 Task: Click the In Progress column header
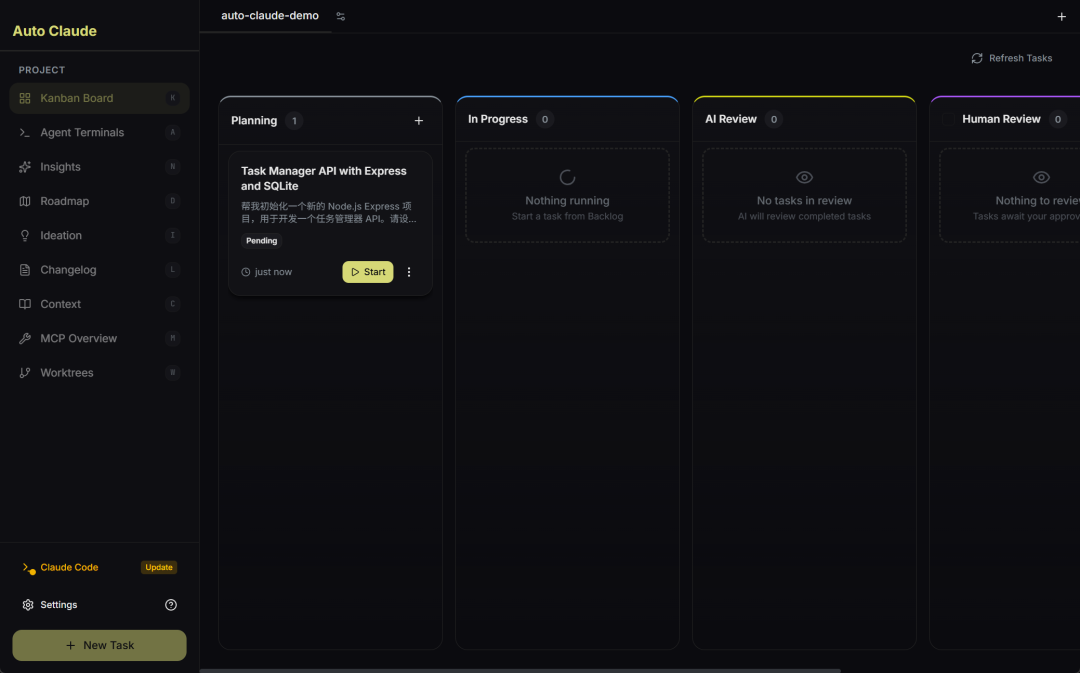[x=498, y=119]
